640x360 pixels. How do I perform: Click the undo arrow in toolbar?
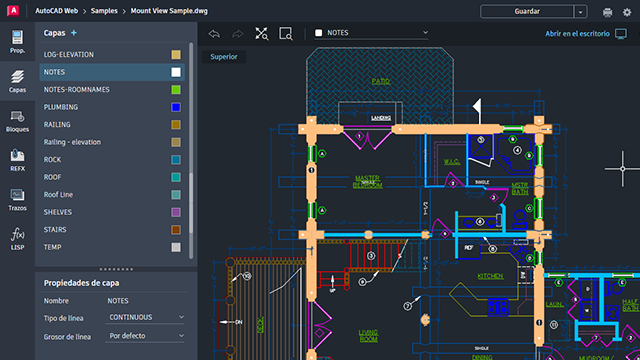coord(214,33)
